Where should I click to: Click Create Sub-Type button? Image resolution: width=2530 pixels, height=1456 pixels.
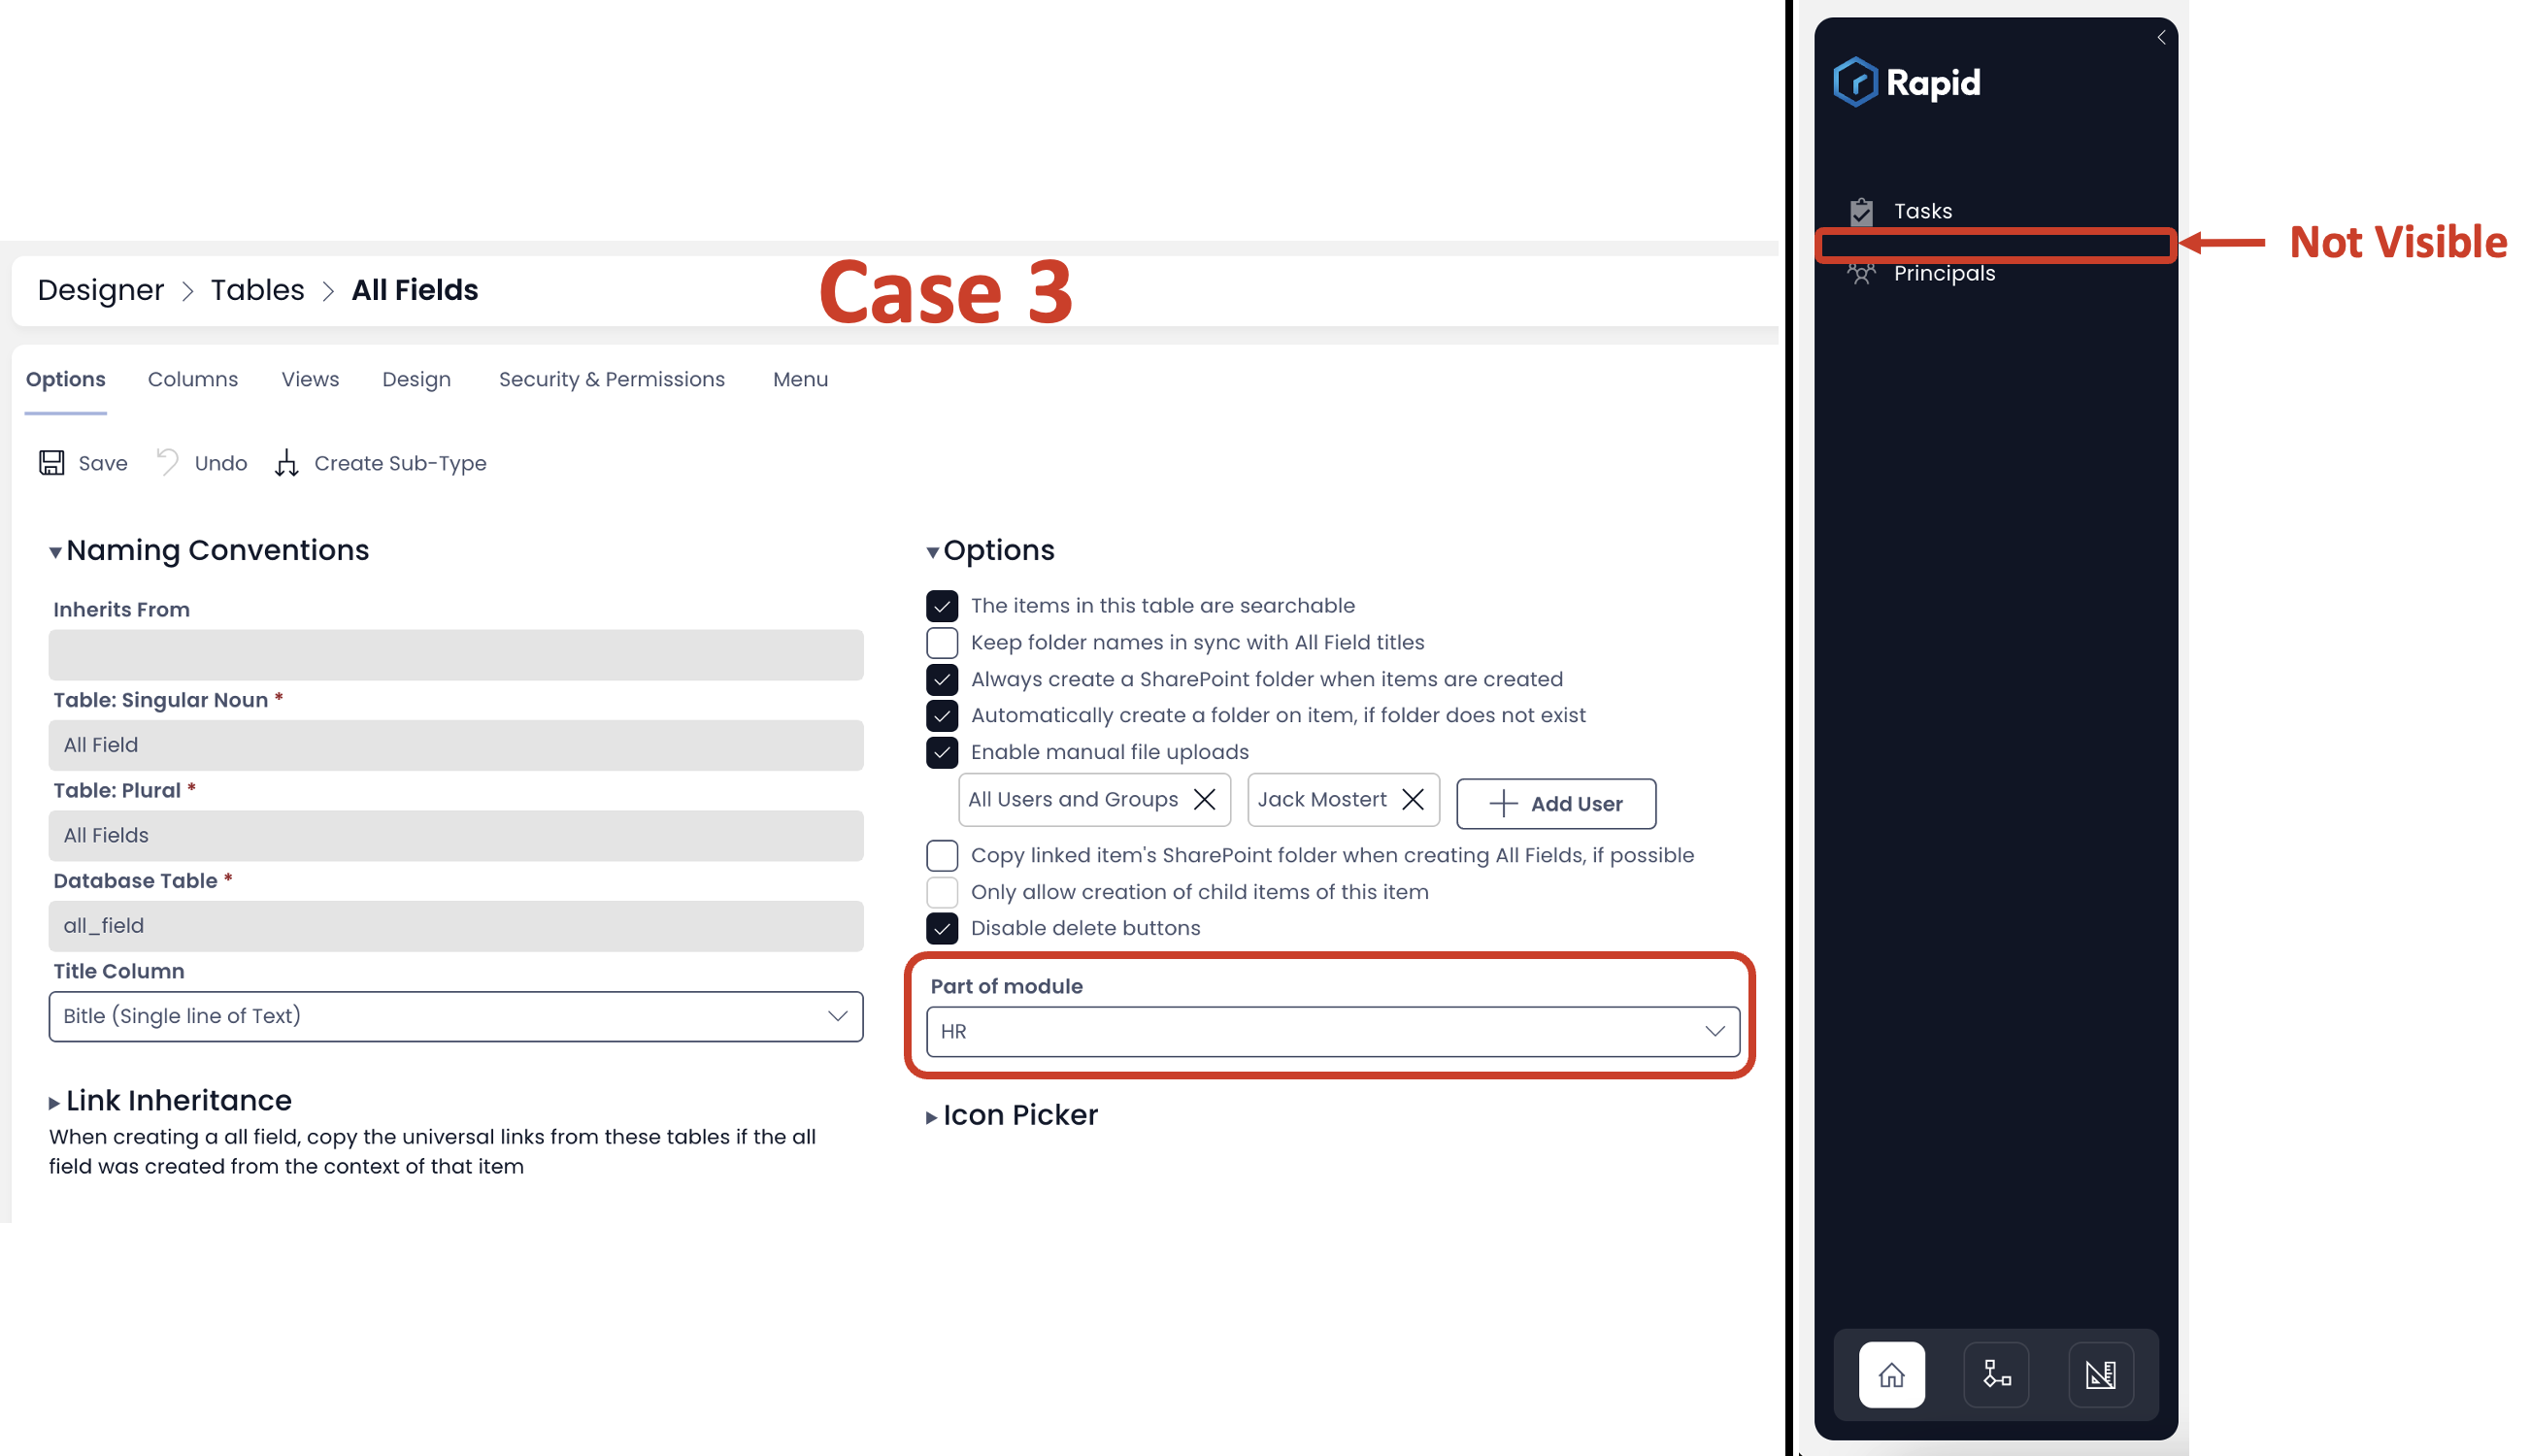click(379, 462)
